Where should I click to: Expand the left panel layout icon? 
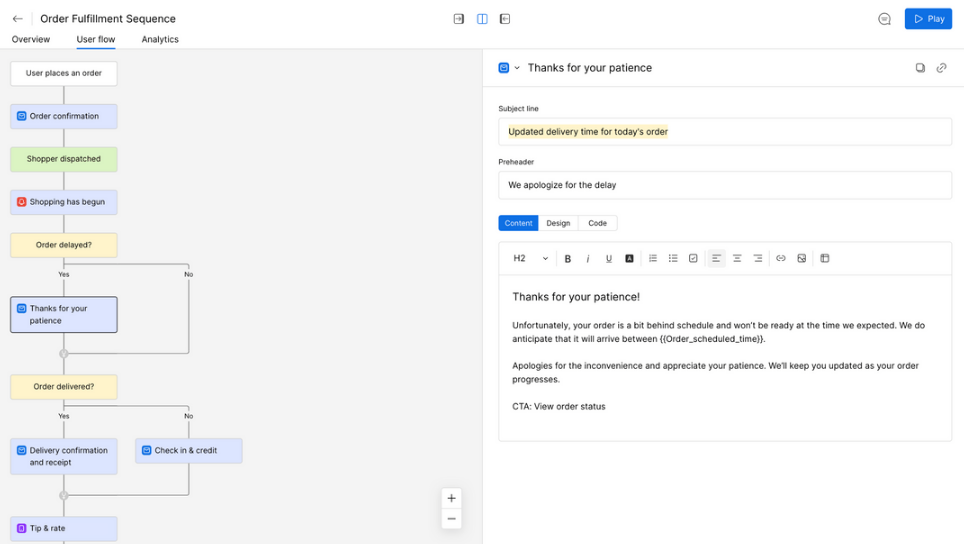(x=459, y=19)
